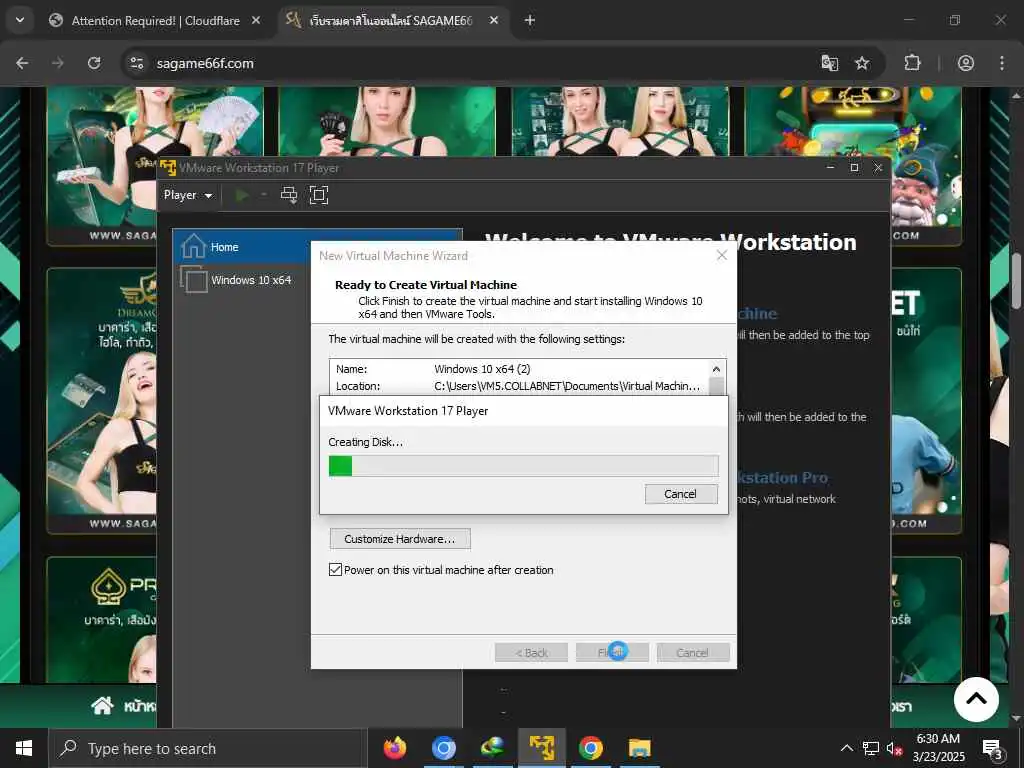This screenshot has width=1024, height=768.
Task: Click the VMware Workstation title bar icon
Action: [168, 168]
